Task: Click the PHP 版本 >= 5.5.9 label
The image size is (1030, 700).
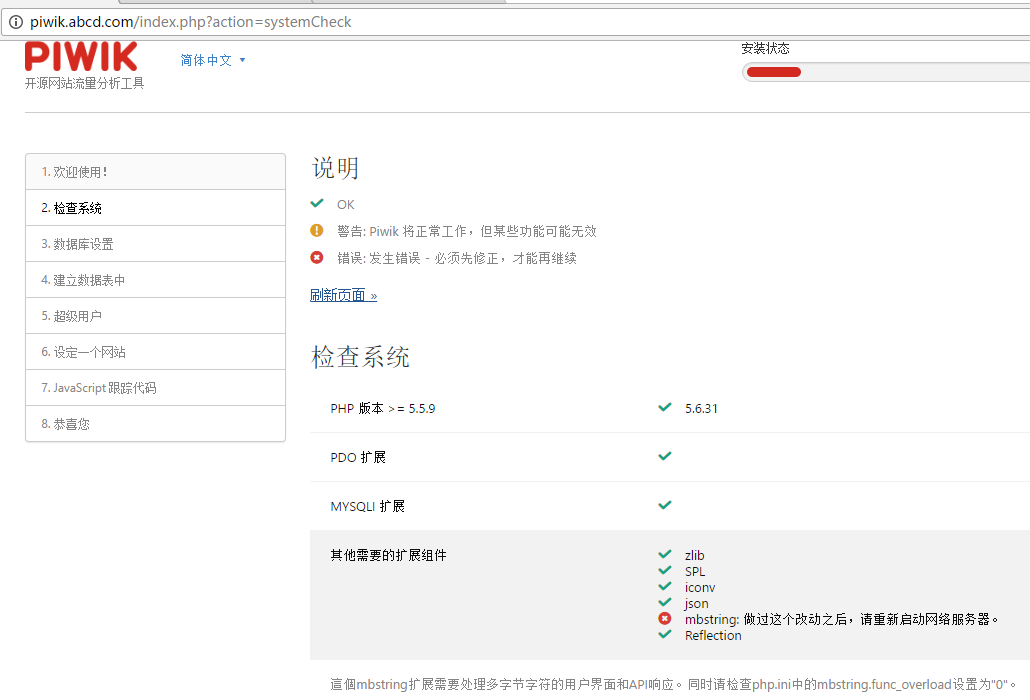Action: click(x=383, y=408)
